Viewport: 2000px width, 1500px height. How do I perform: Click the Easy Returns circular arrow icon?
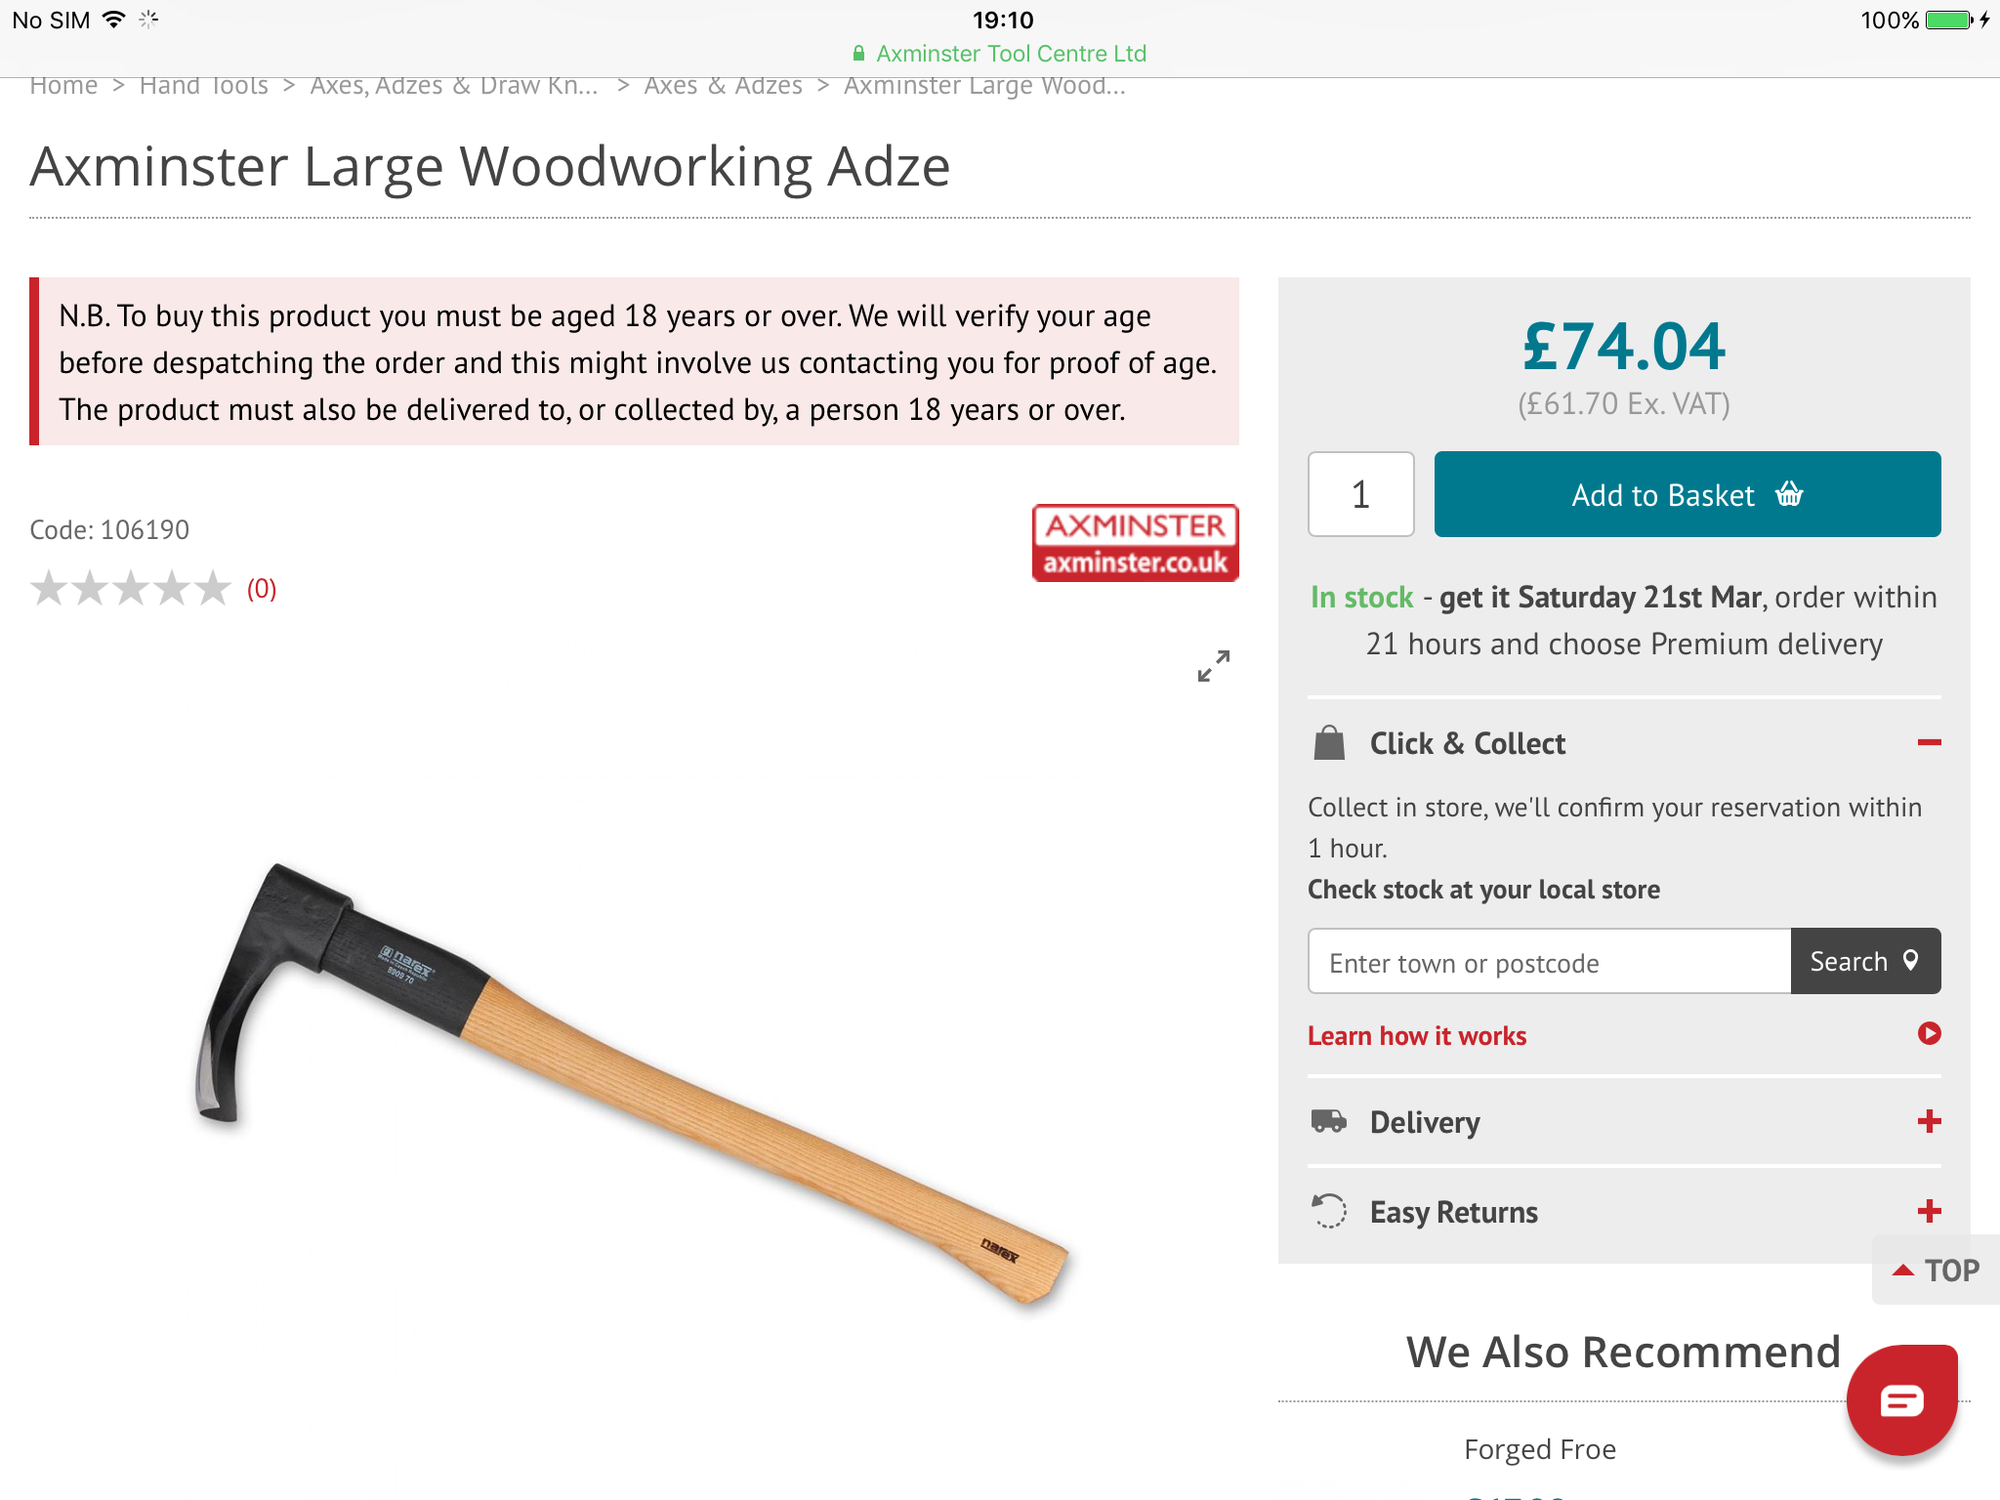[x=1329, y=1211]
